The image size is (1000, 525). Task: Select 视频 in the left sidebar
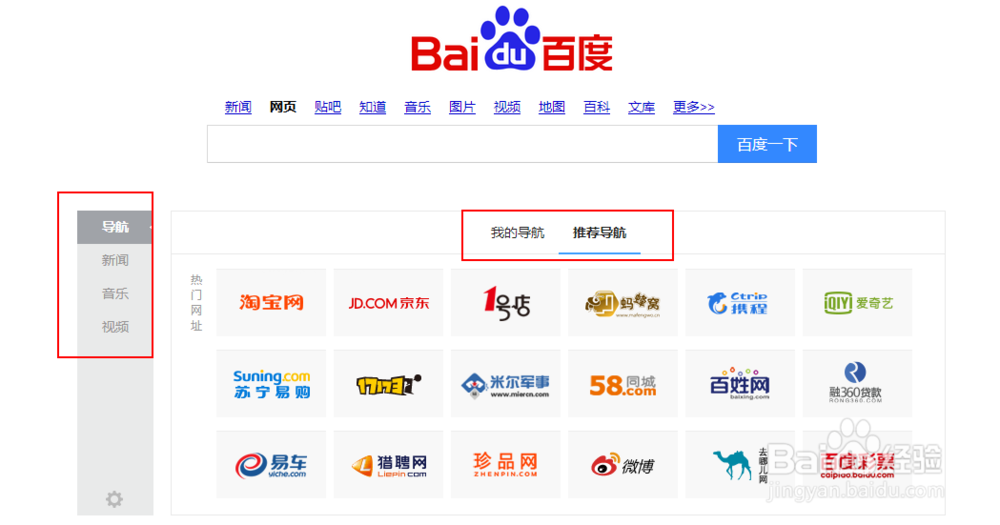point(115,327)
